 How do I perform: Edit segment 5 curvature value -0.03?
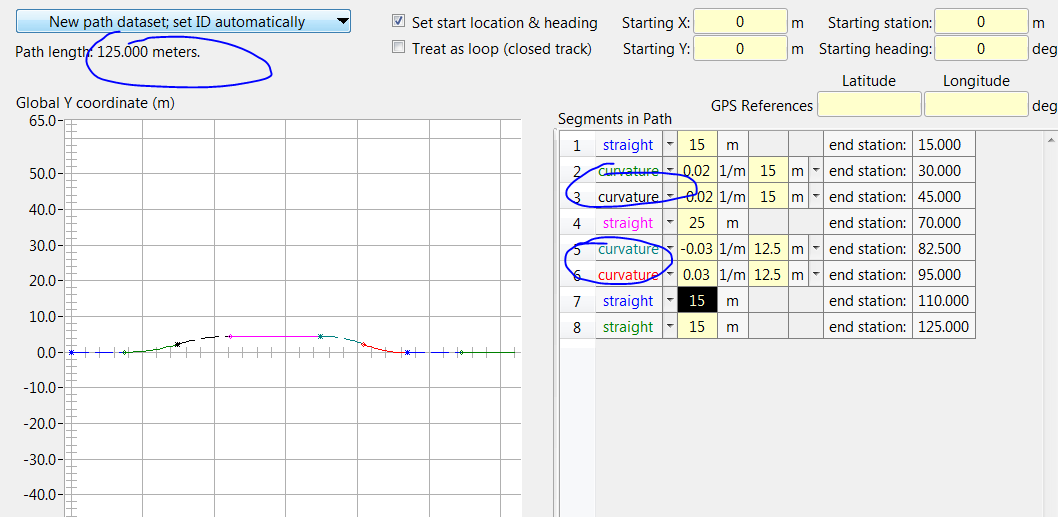pos(697,248)
